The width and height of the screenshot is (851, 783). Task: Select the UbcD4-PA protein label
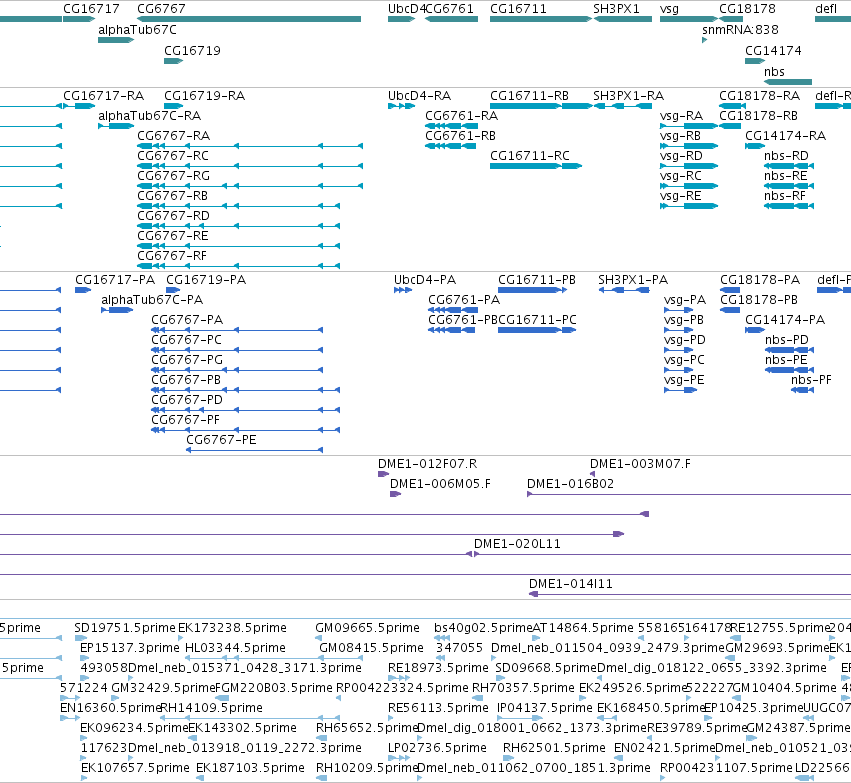pyautogui.click(x=424, y=279)
